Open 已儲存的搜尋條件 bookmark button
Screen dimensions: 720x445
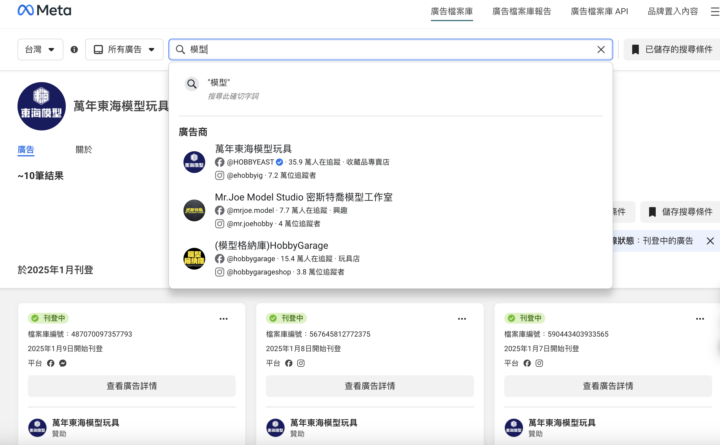(x=671, y=49)
